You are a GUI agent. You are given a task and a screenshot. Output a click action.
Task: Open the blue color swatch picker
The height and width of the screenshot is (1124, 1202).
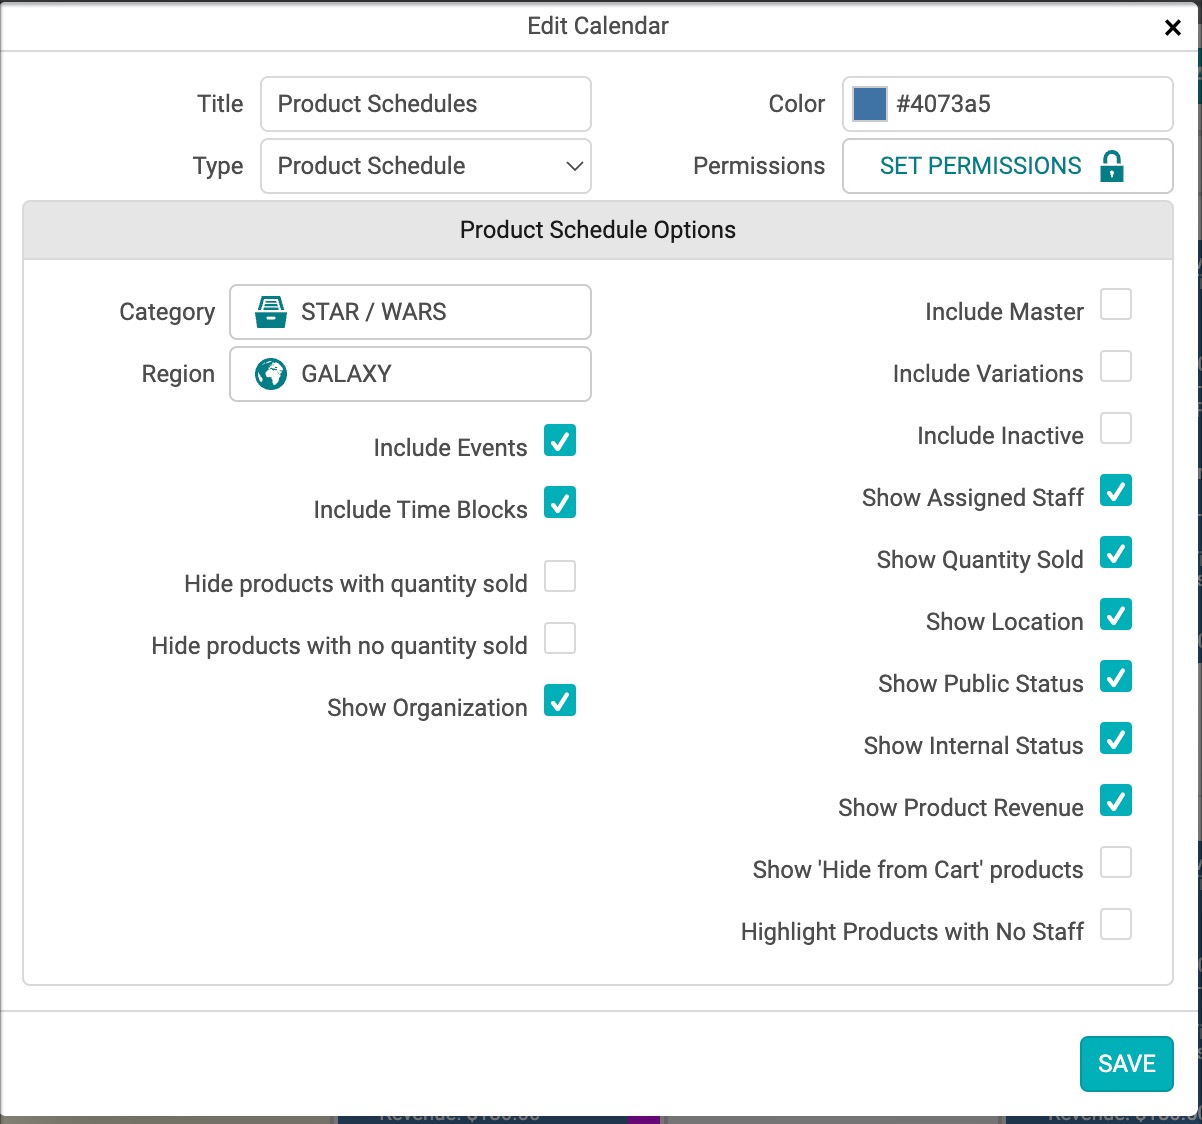(869, 104)
